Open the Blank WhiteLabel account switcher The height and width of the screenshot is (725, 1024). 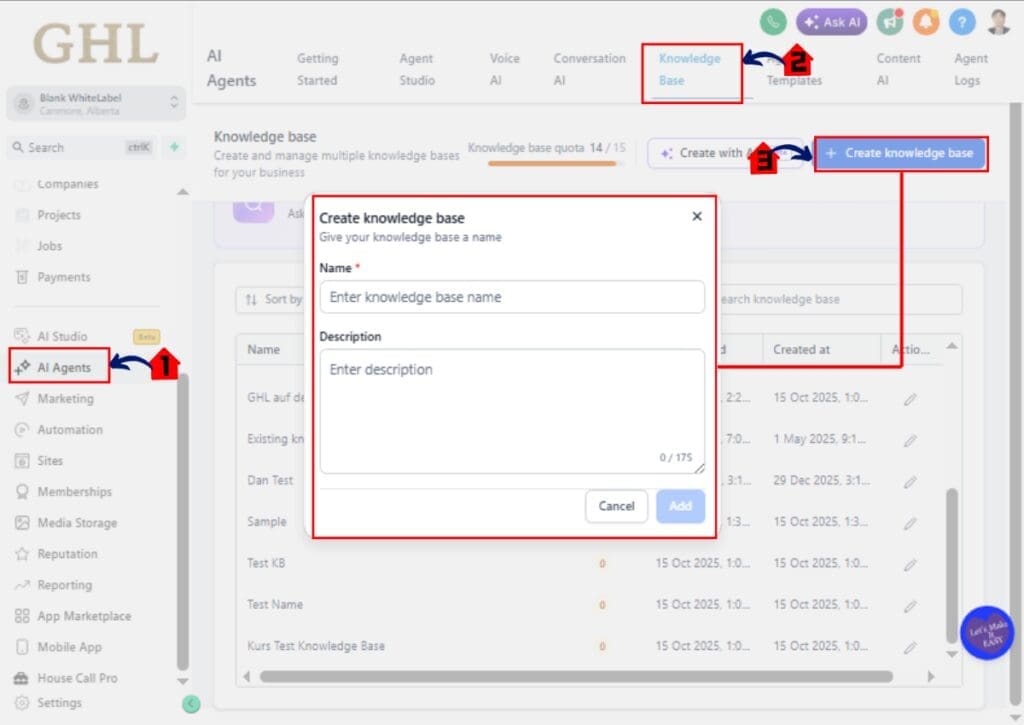[96, 103]
